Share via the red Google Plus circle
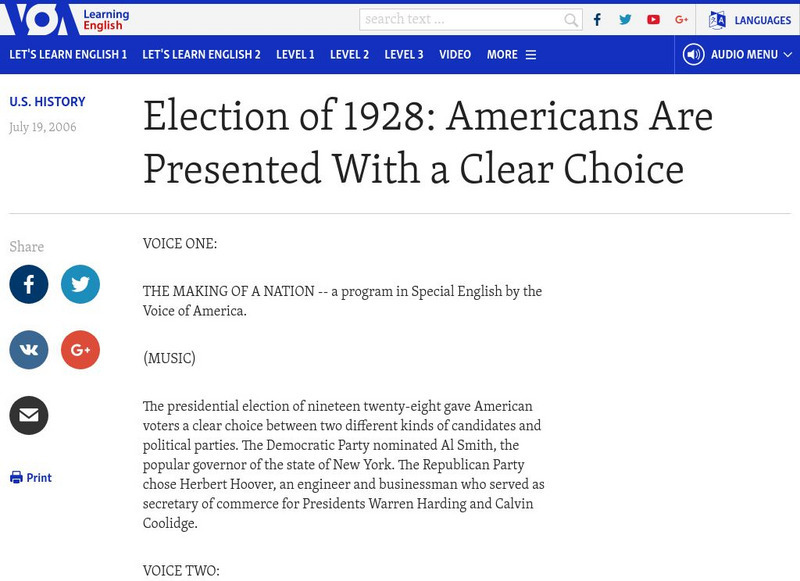Viewport: 800px width, 581px height. (x=80, y=349)
